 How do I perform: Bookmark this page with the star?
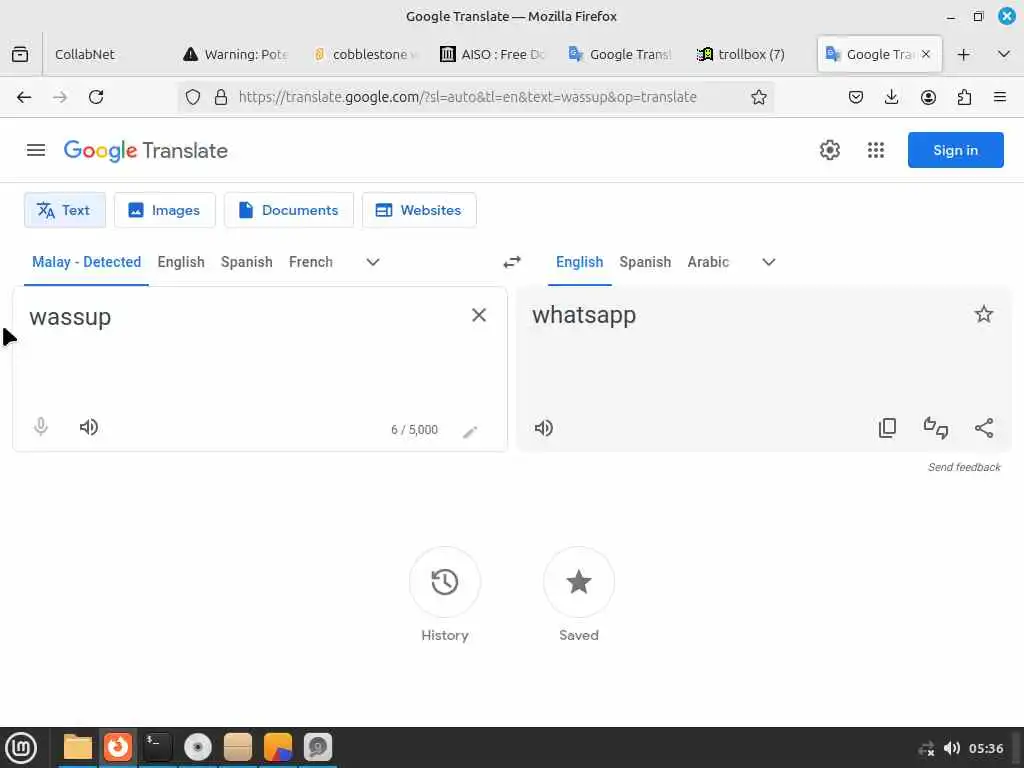coord(758,97)
